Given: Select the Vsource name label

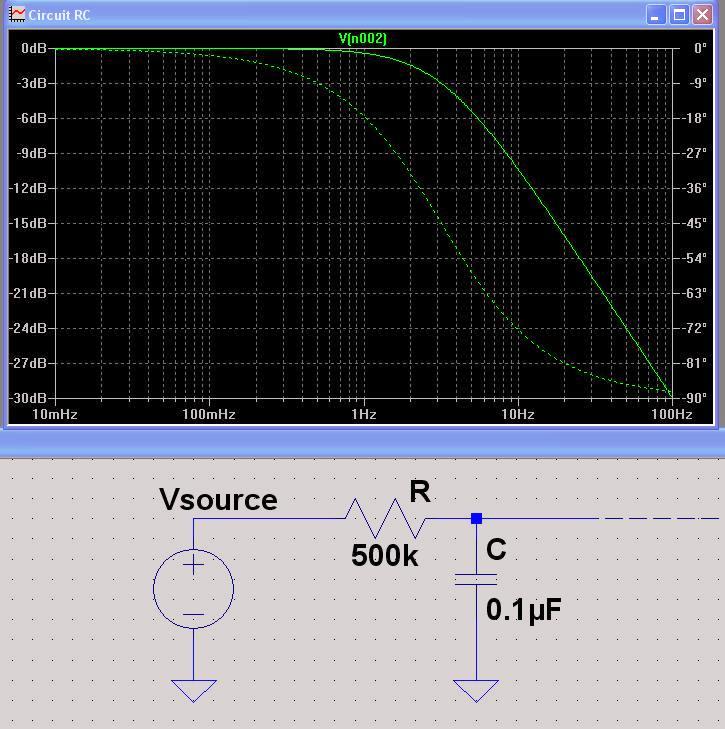Looking at the screenshot, I should tap(218, 499).
